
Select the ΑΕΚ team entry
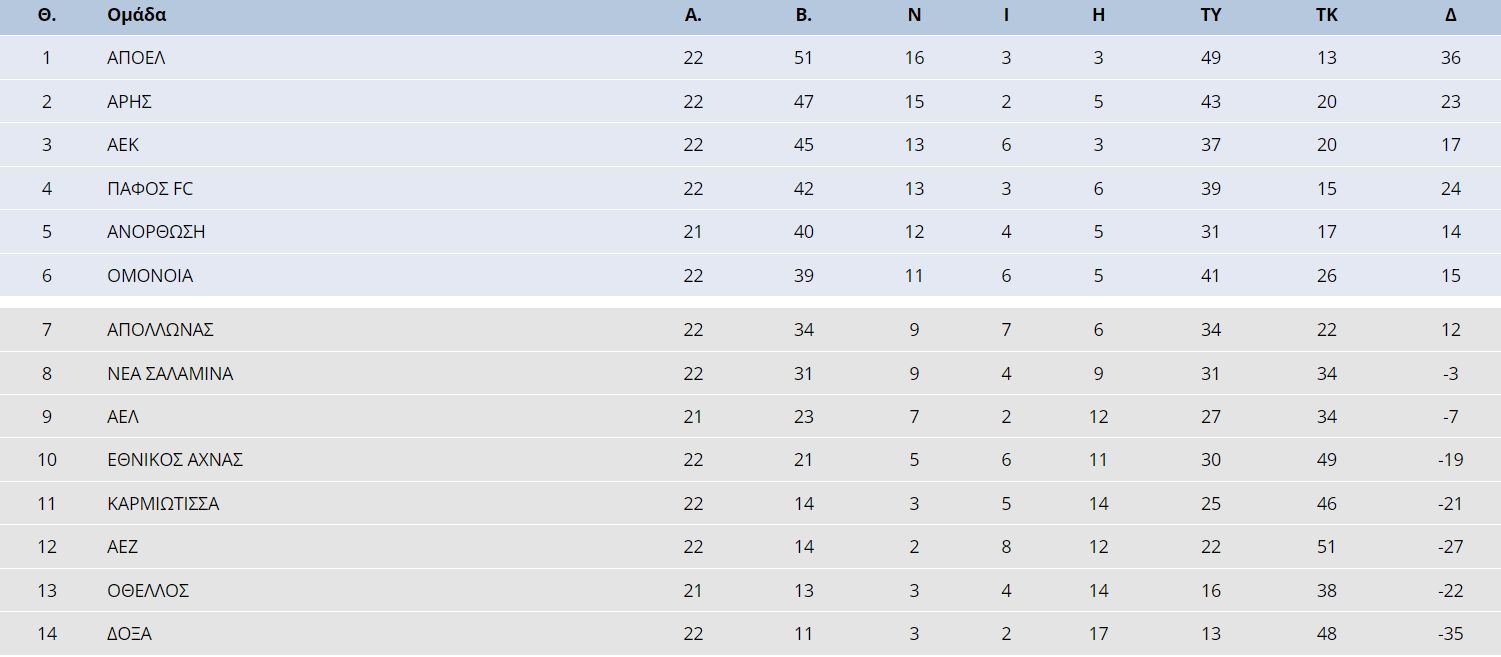pyautogui.click(x=123, y=145)
